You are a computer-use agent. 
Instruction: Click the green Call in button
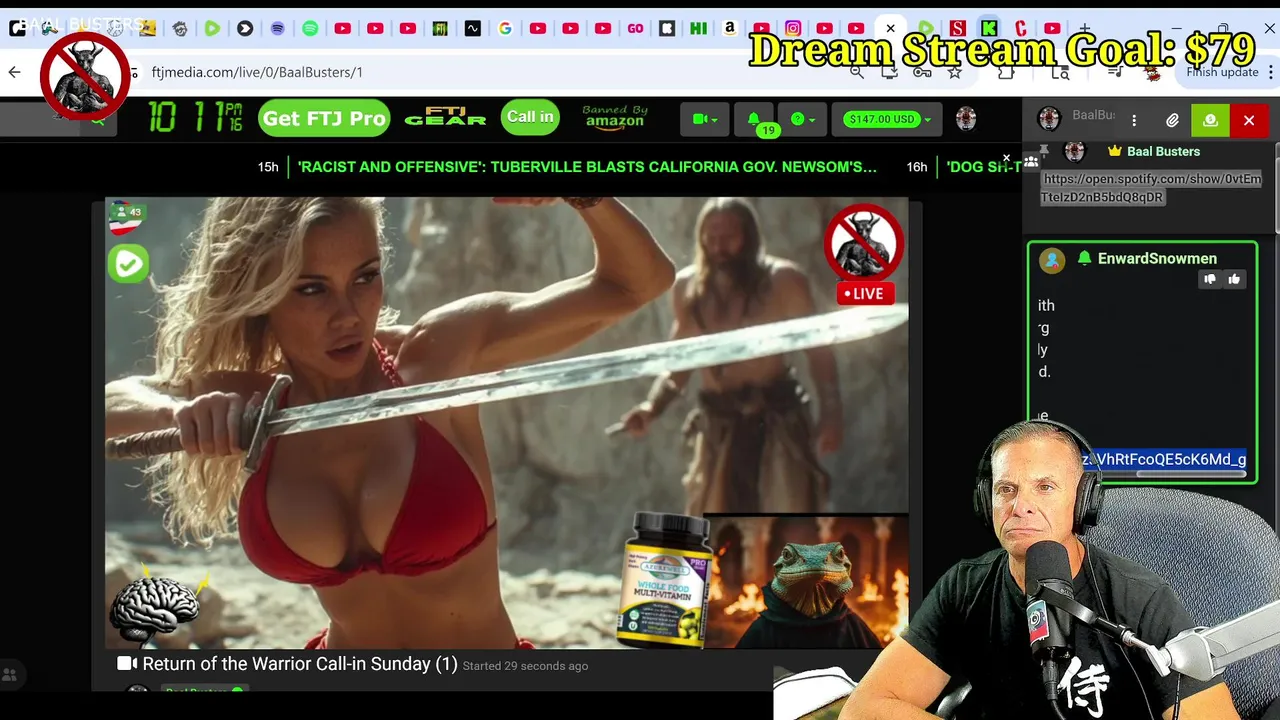pyautogui.click(x=530, y=117)
